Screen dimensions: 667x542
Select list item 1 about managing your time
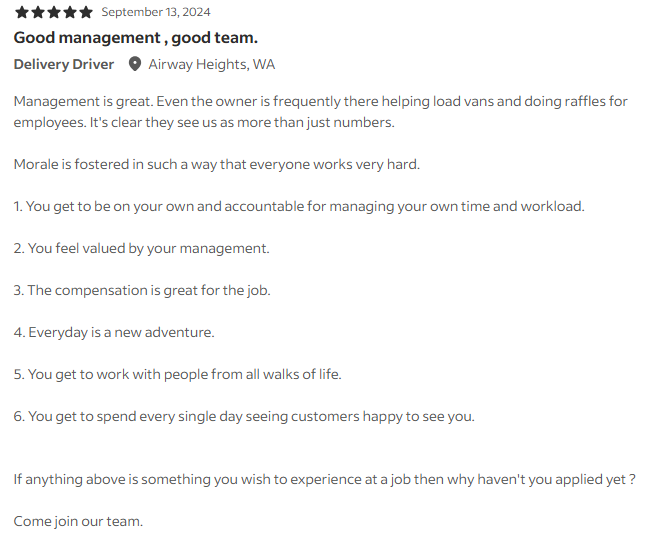coord(298,206)
